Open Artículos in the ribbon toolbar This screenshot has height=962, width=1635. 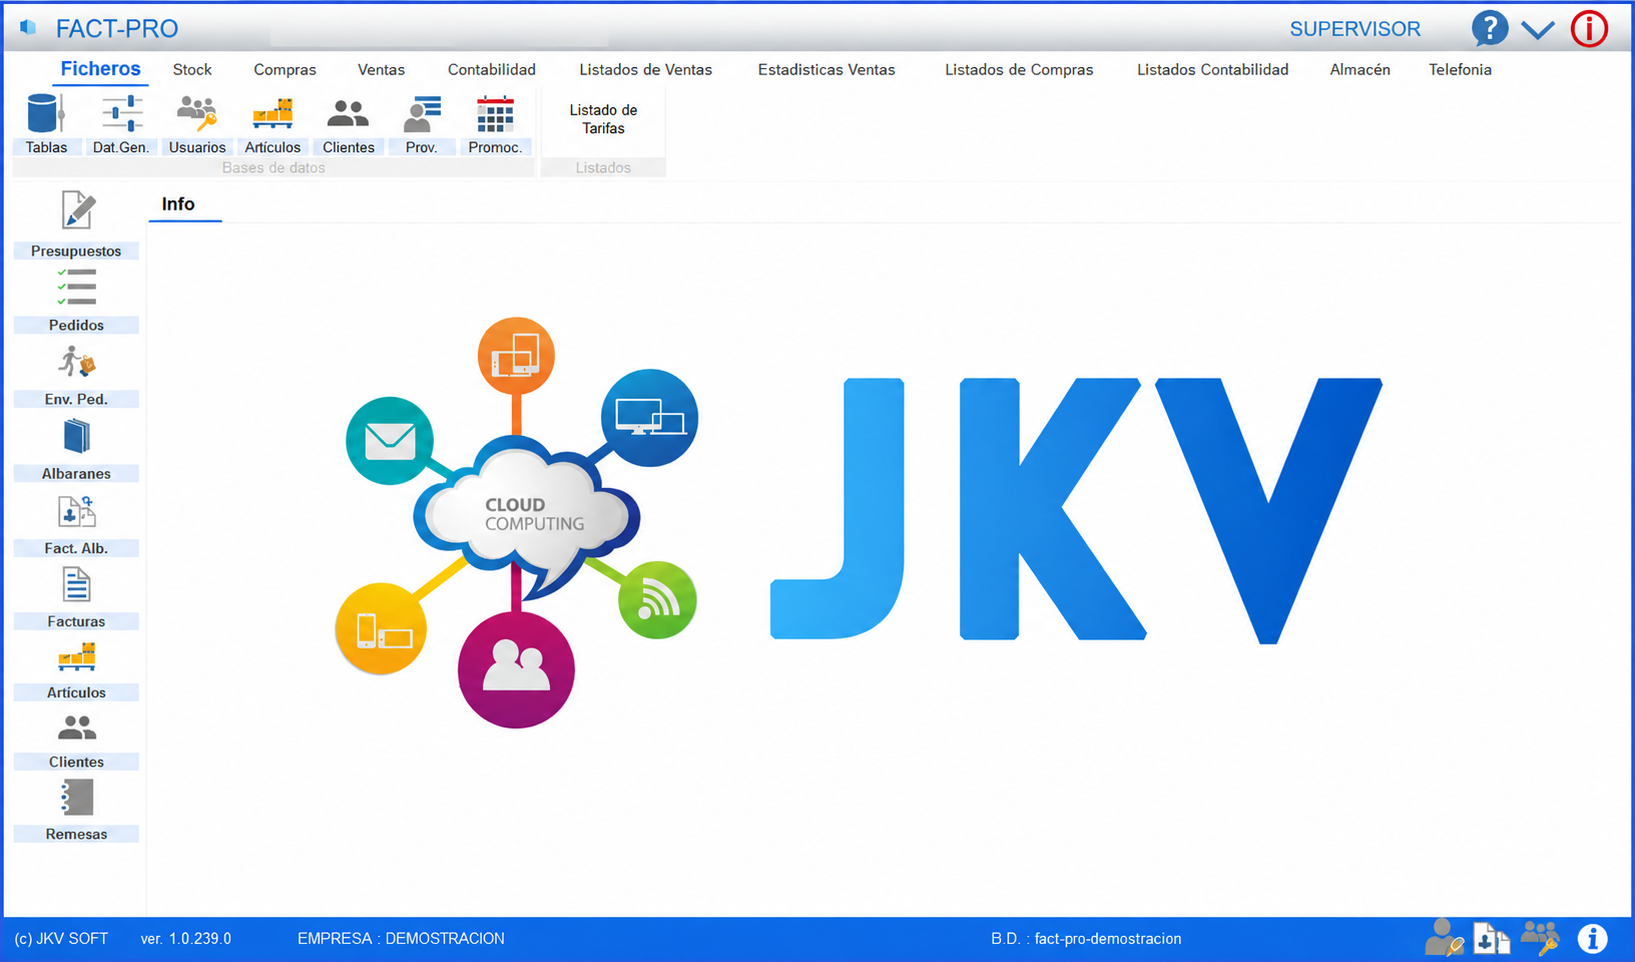(272, 123)
